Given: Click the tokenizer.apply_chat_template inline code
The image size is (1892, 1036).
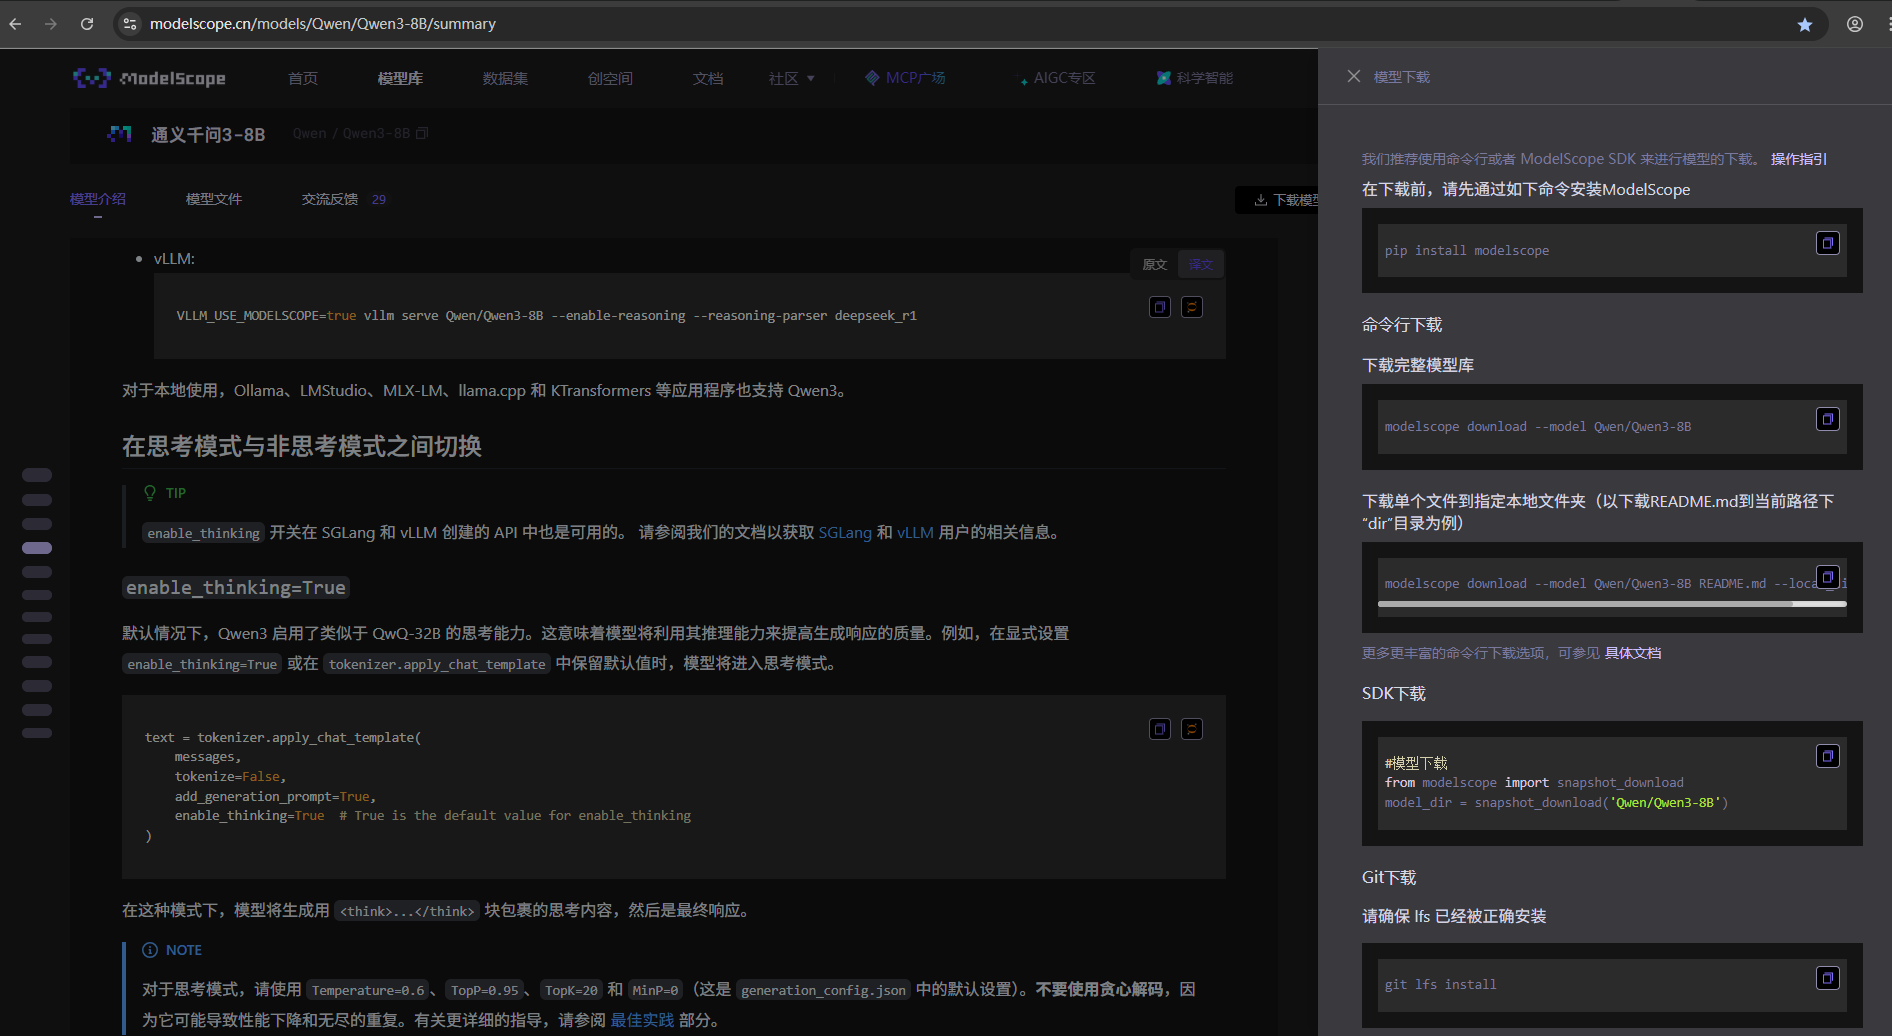Looking at the screenshot, I should click(x=437, y=664).
